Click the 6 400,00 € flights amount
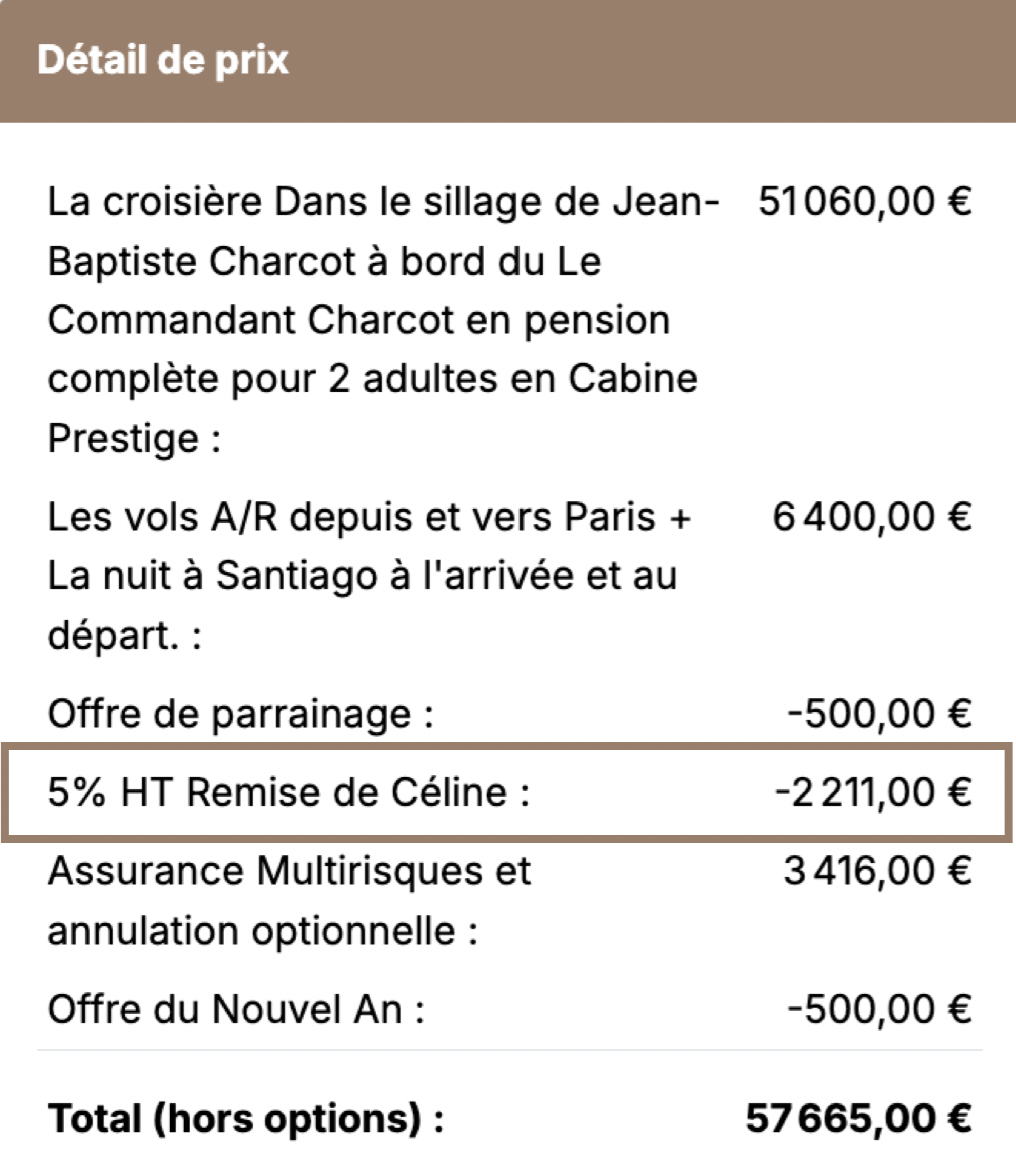Image resolution: width=1016 pixels, height=1172 pixels. (x=871, y=518)
